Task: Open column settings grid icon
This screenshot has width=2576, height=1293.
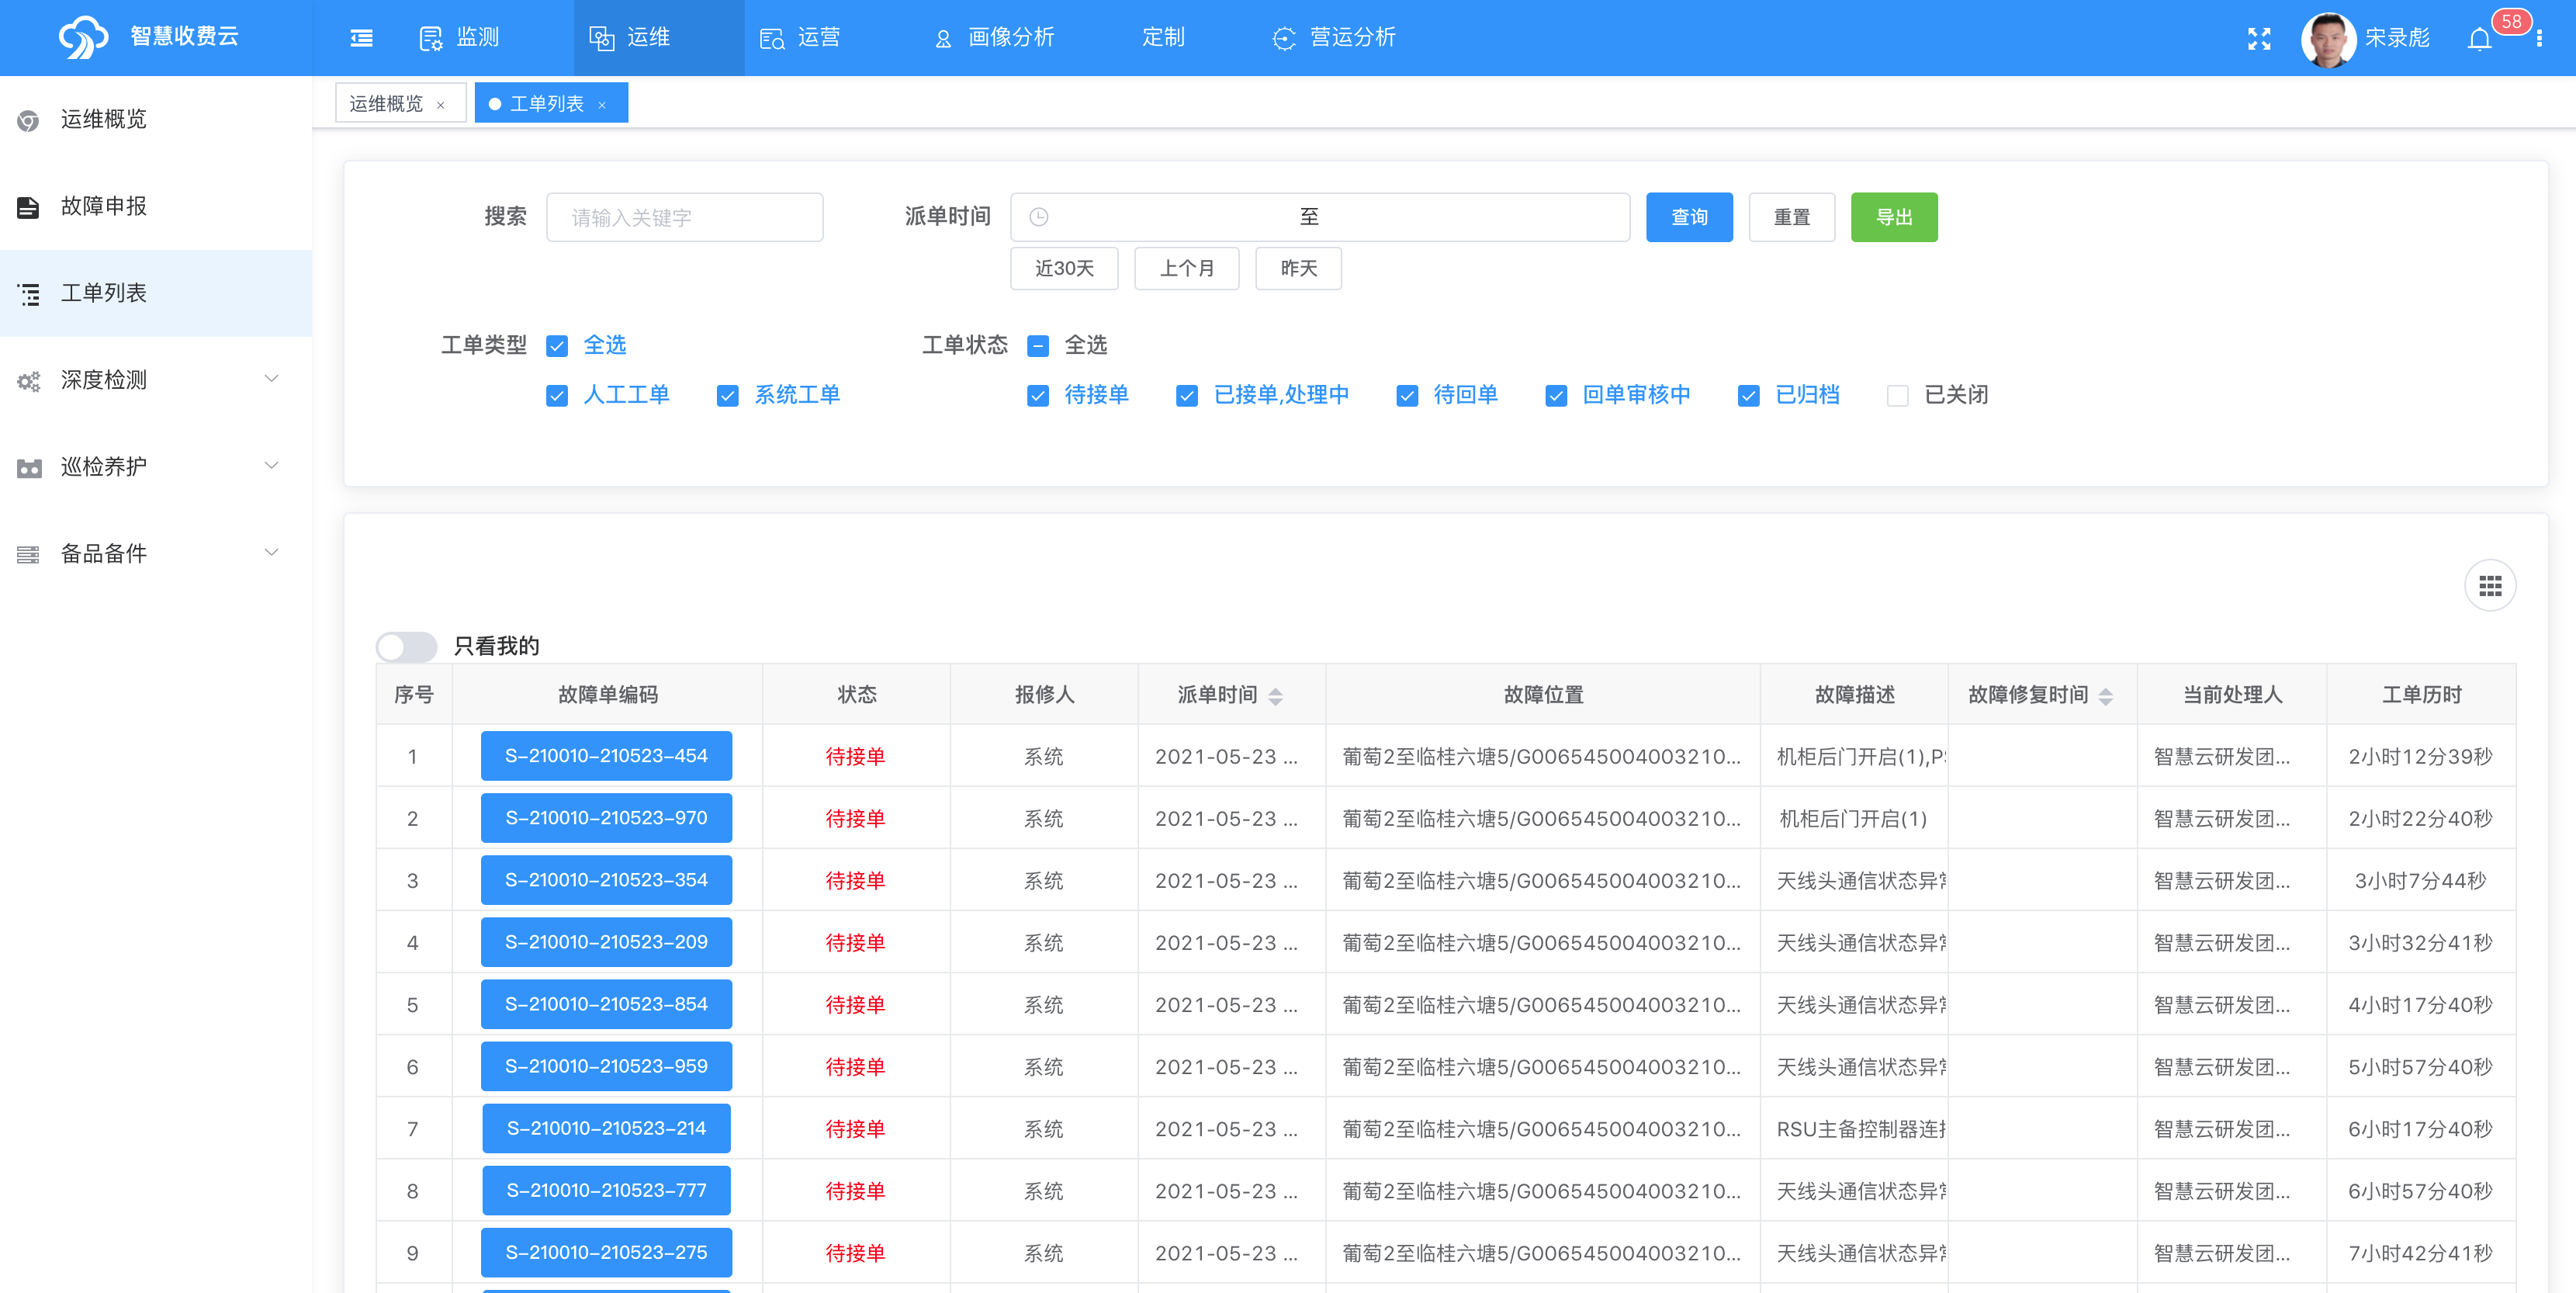Action: pos(2490,585)
